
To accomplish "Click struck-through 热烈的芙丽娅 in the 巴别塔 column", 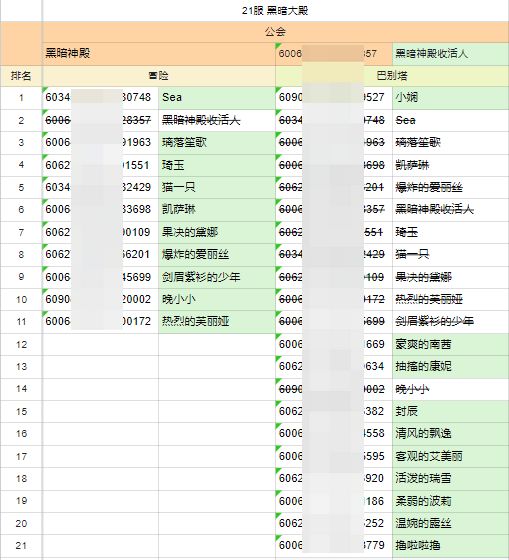I will 450,299.
